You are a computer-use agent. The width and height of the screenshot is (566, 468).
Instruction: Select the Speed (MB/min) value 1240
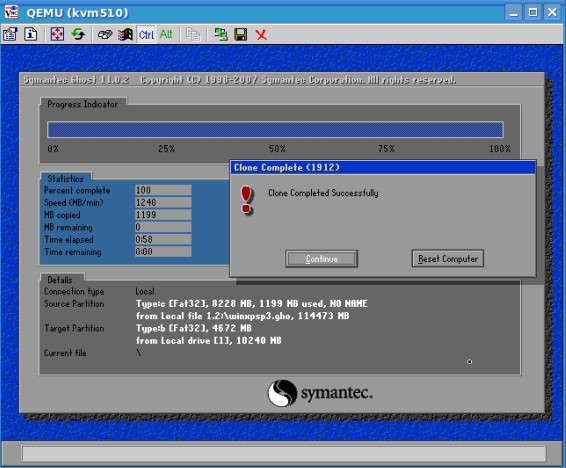[163, 202]
